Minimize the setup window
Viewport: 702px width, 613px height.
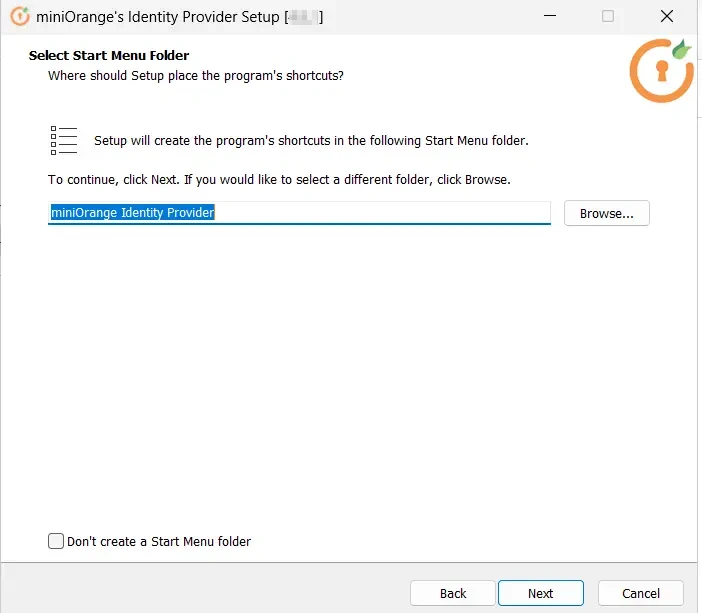550,16
